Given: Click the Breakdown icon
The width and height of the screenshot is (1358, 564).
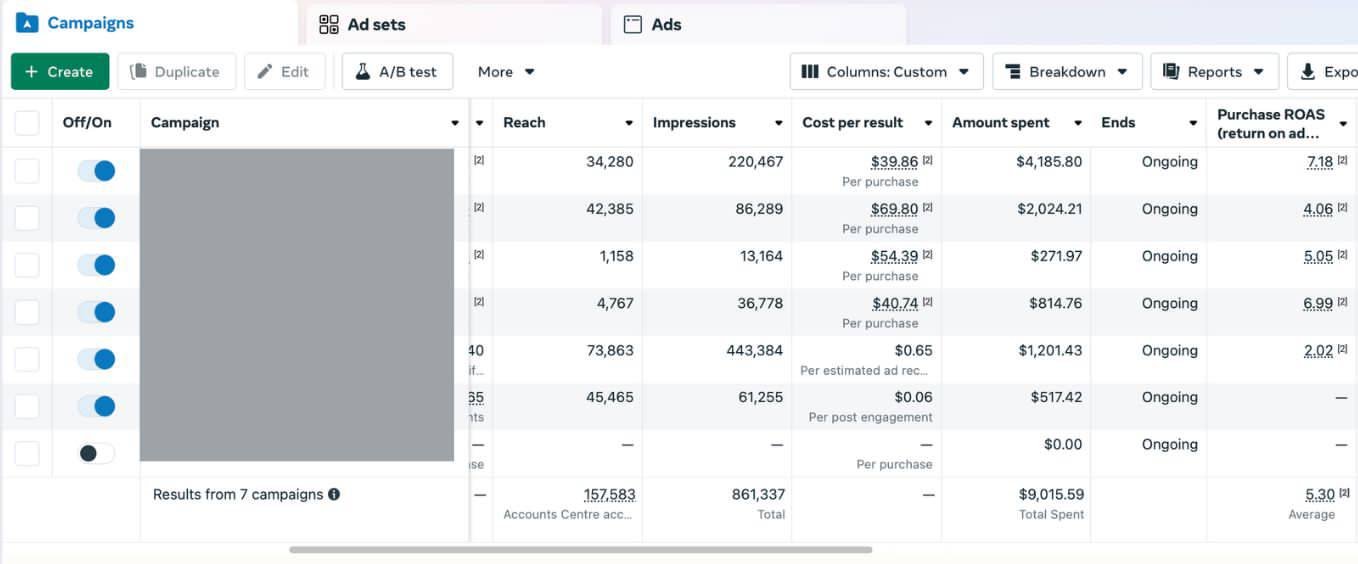Looking at the screenshot, I should [1013, 72].
